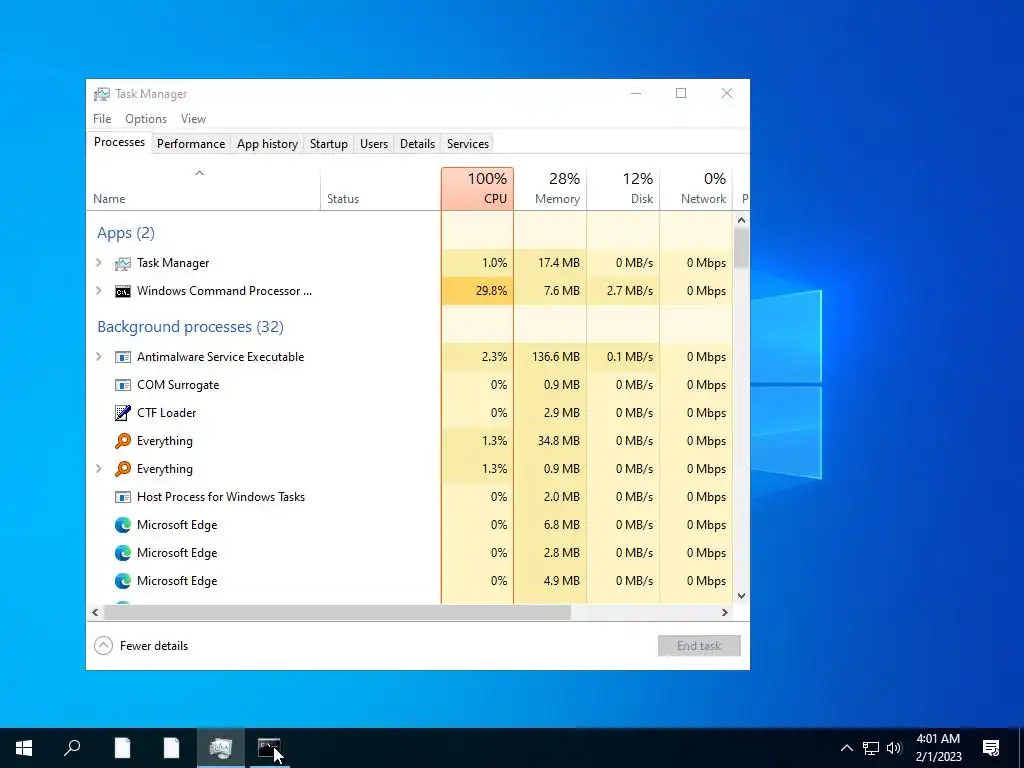The height and width of the screenshot is (768, 1024).
Task: Open the View menu
Action: click(193, 119)
